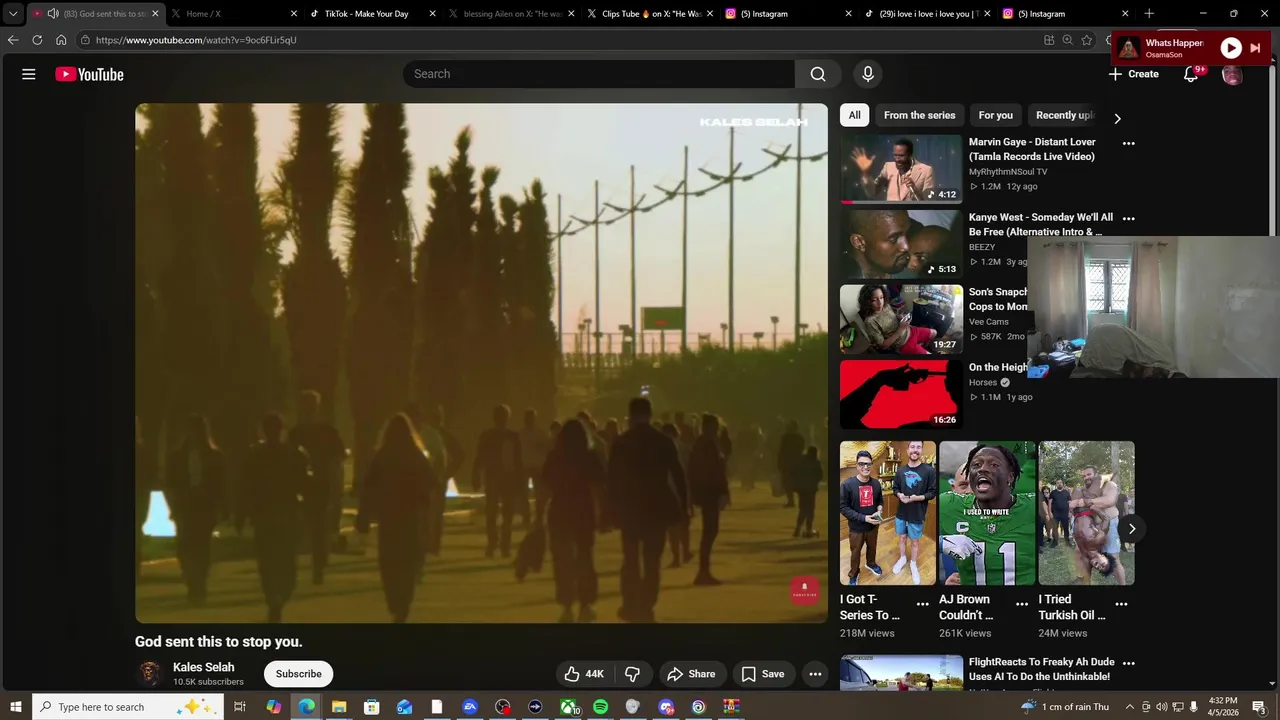This screenshot has height=720, width=1280.
Task: Open the browser home page
Action: (x=61, y=40)
